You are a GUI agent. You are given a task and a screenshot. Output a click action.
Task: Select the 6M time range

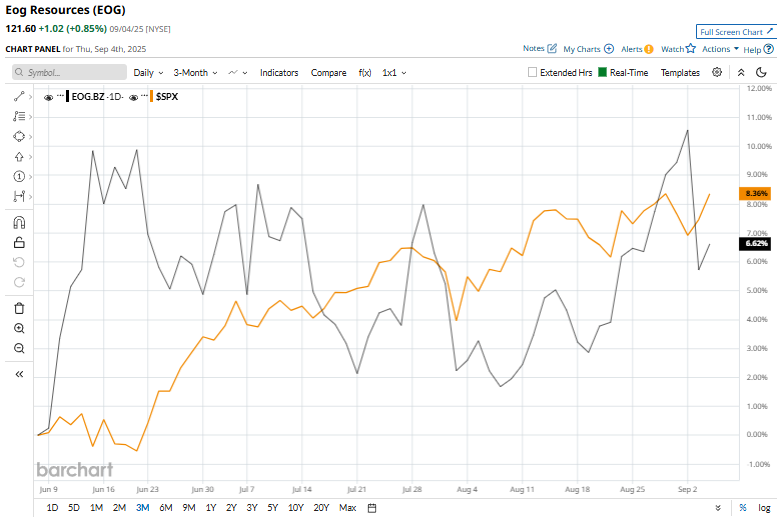166,508
